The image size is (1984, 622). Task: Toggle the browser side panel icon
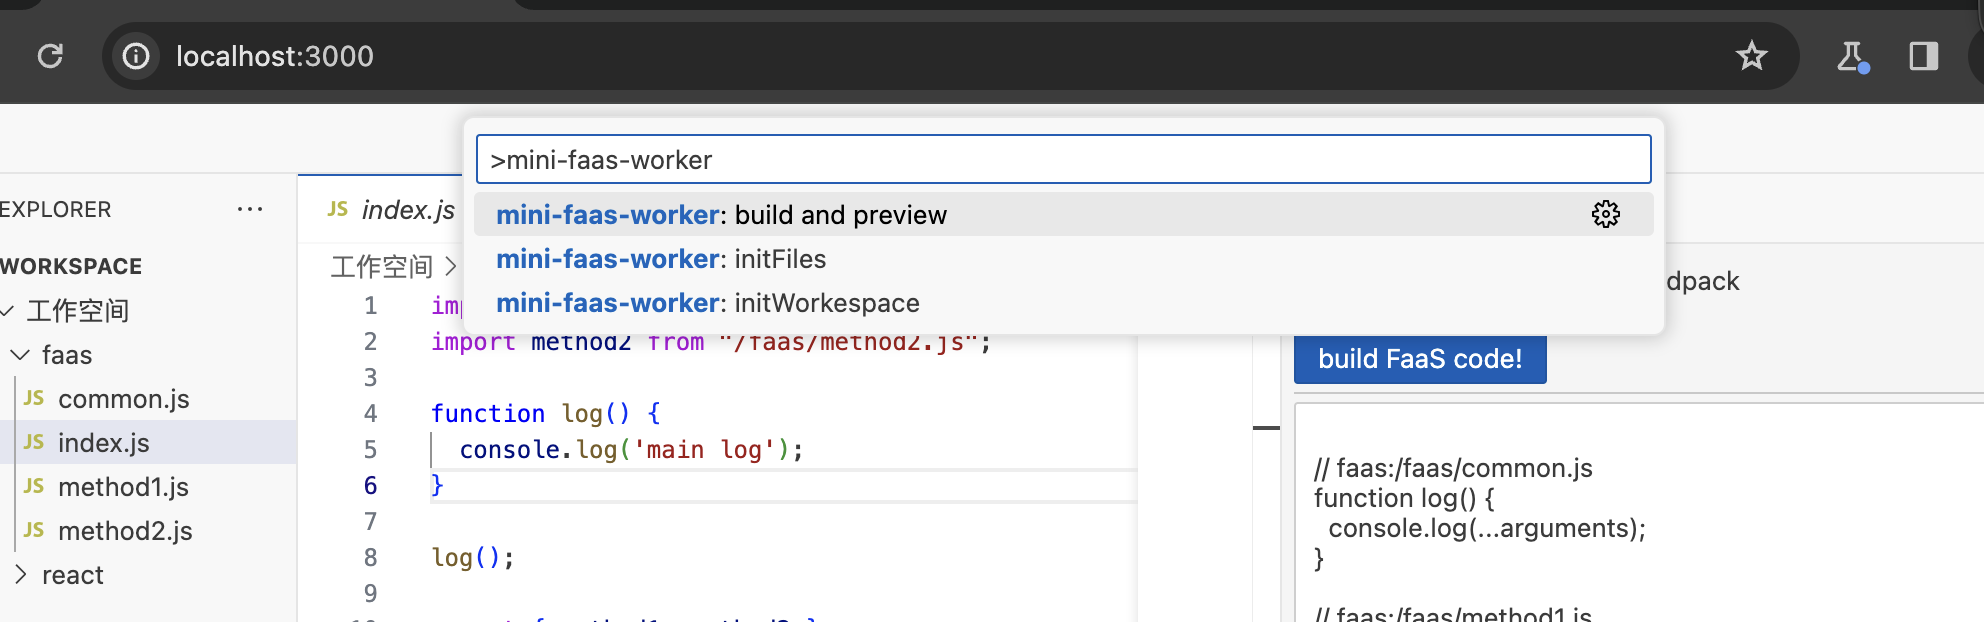click(x=1923, y=56)
